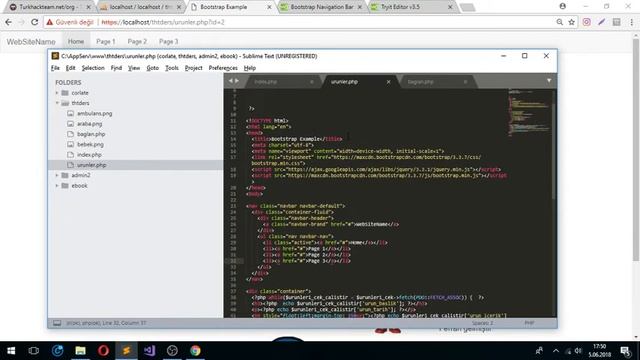640x360 pixels.
Task: Reload the browser page
Action: point(35,22)
